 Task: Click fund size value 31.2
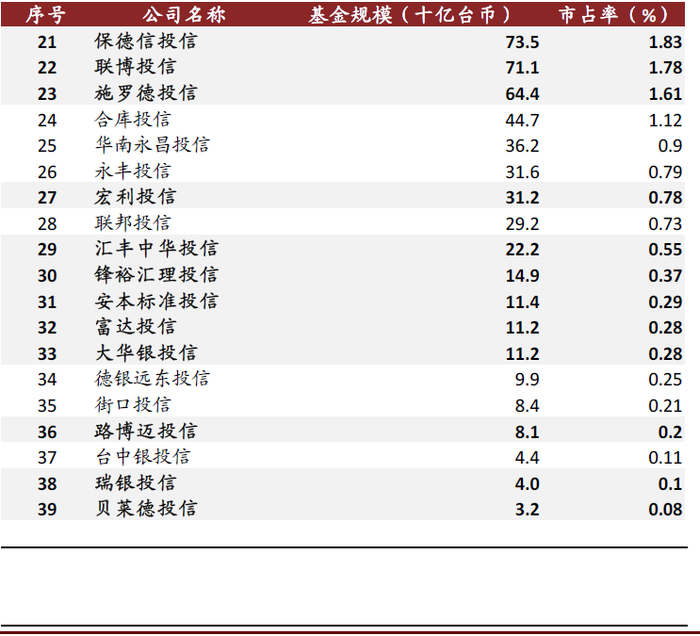522,198
